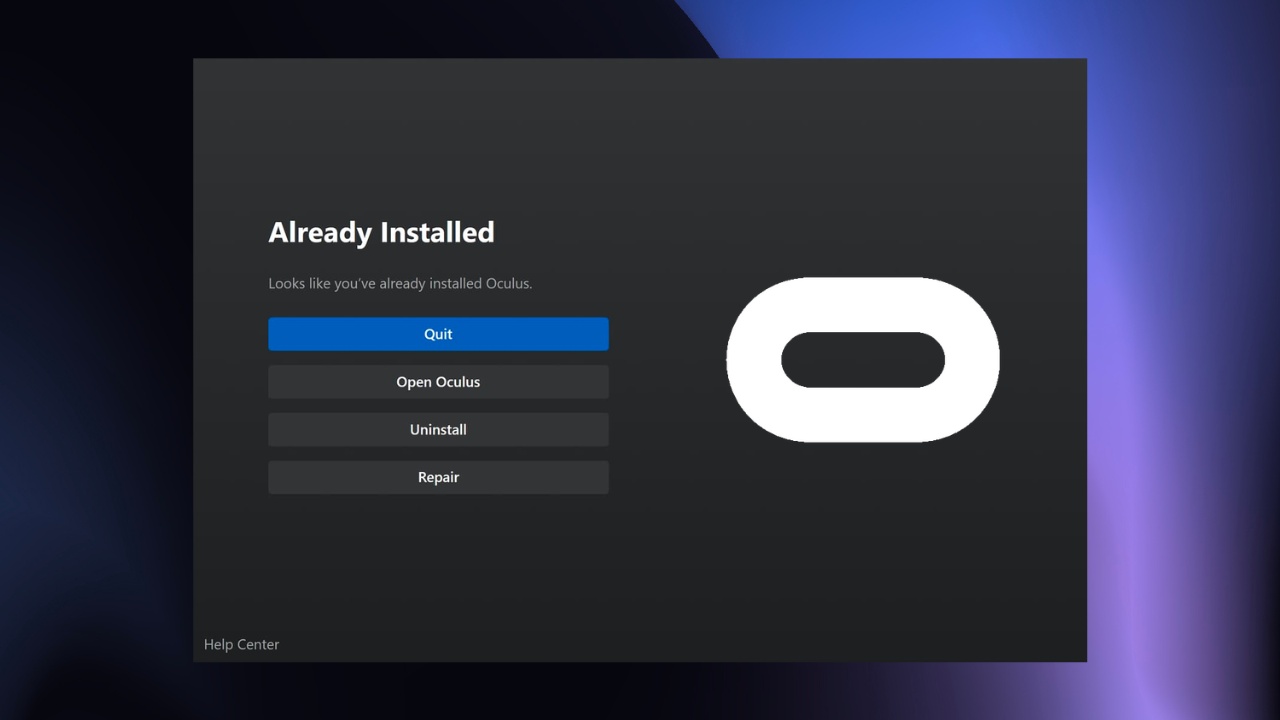Viewport: 1280px width, 720px height.
Task: Click the white Oculus logo
Action: click(862, 360)
